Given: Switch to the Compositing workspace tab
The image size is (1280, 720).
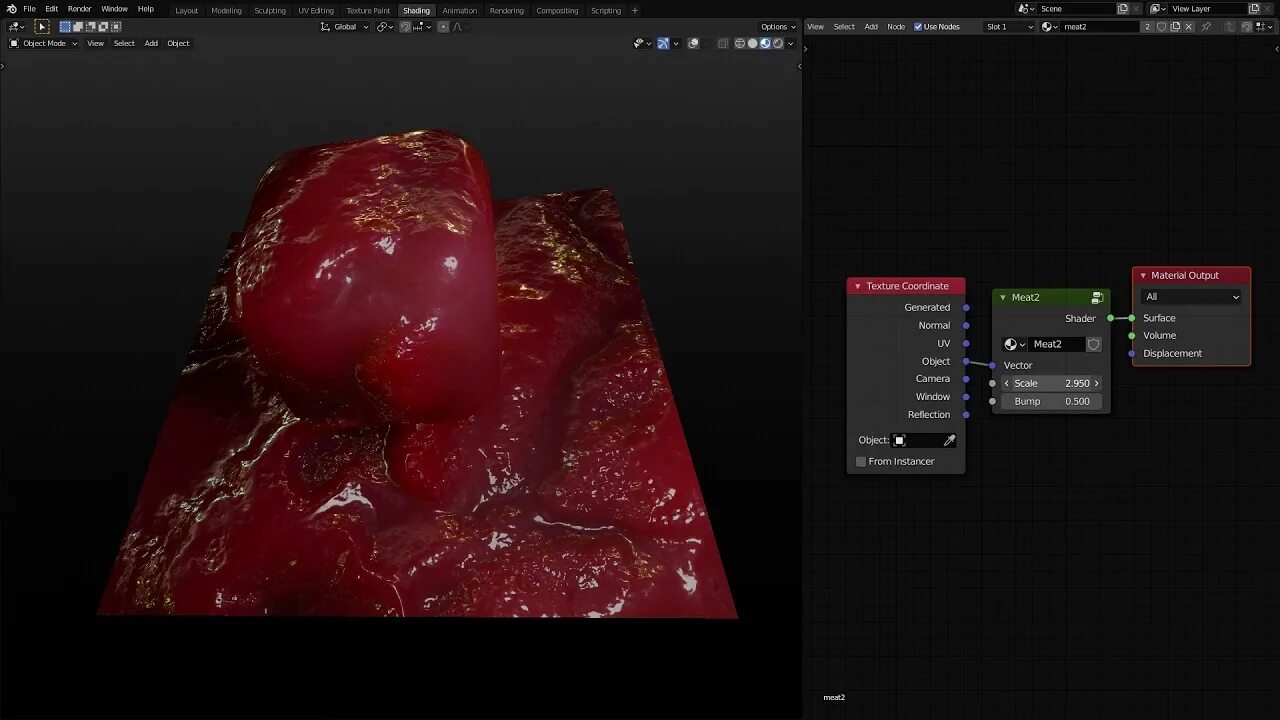Looking at the screenshot, I should pyautogui.click(x=557, y=10).
